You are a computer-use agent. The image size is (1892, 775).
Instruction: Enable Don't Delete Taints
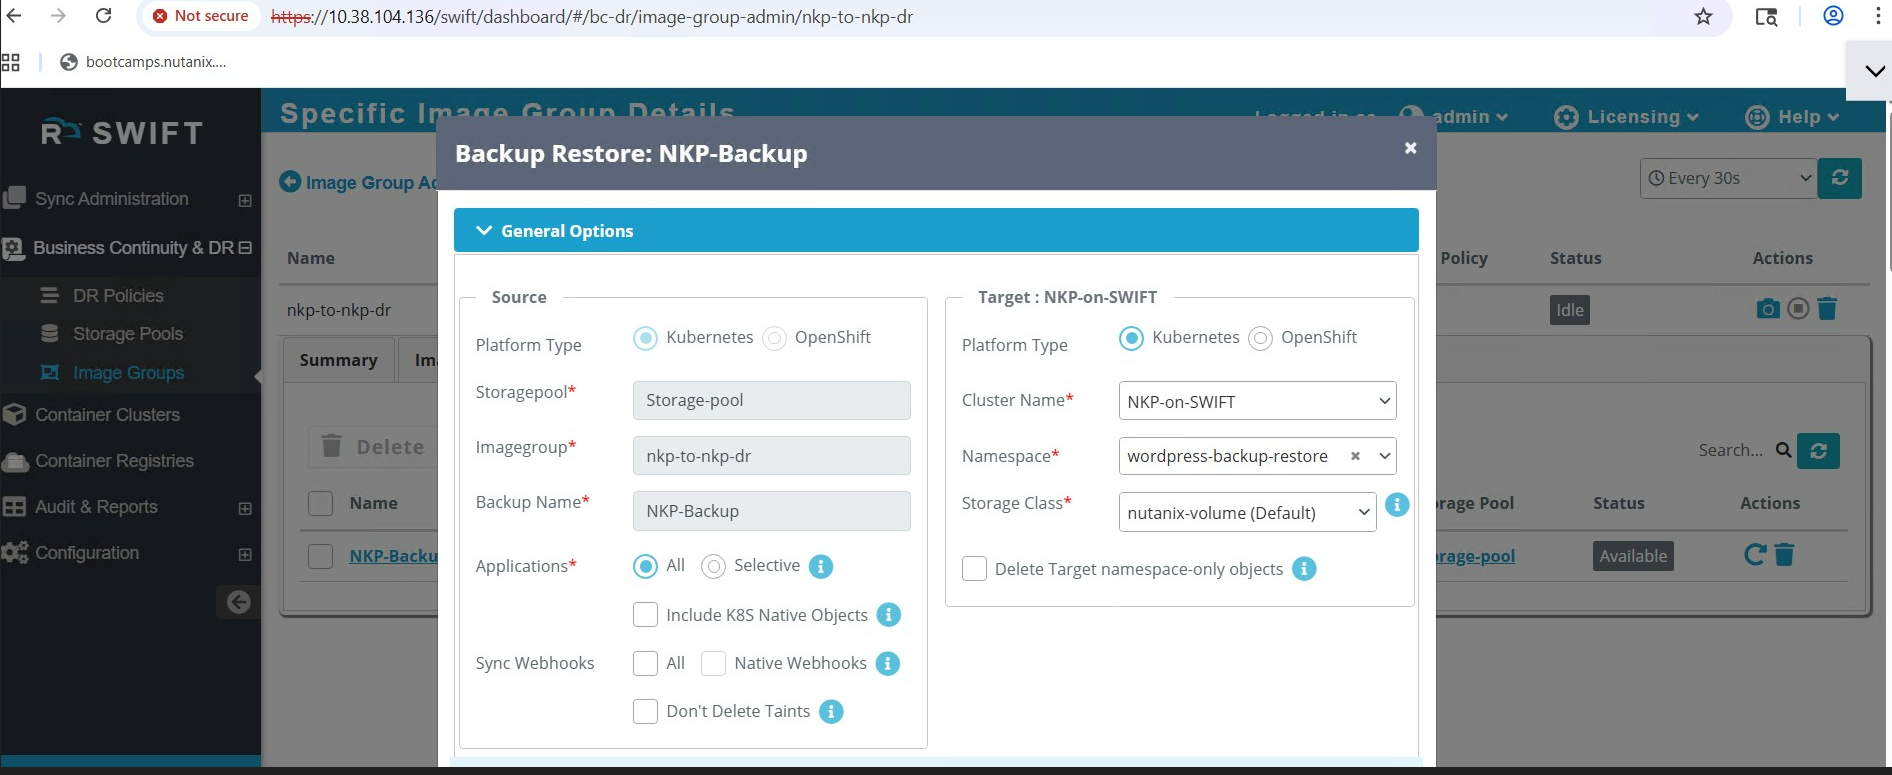pos(646,711)
